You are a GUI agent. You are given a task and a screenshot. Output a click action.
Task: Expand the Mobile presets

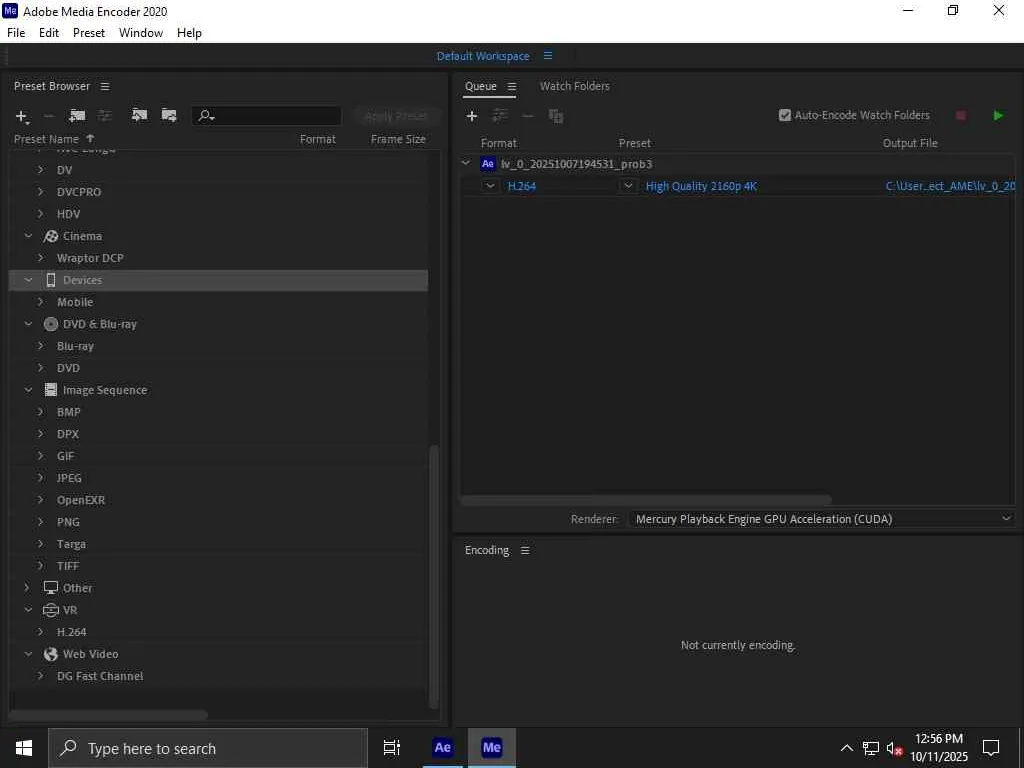coord(40,302)
